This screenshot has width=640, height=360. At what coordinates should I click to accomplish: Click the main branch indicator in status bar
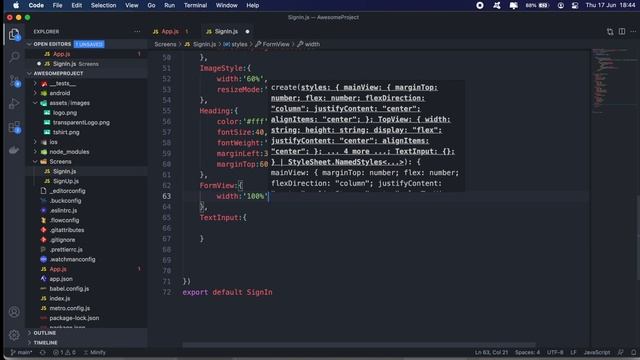click(x=21, y=352)
